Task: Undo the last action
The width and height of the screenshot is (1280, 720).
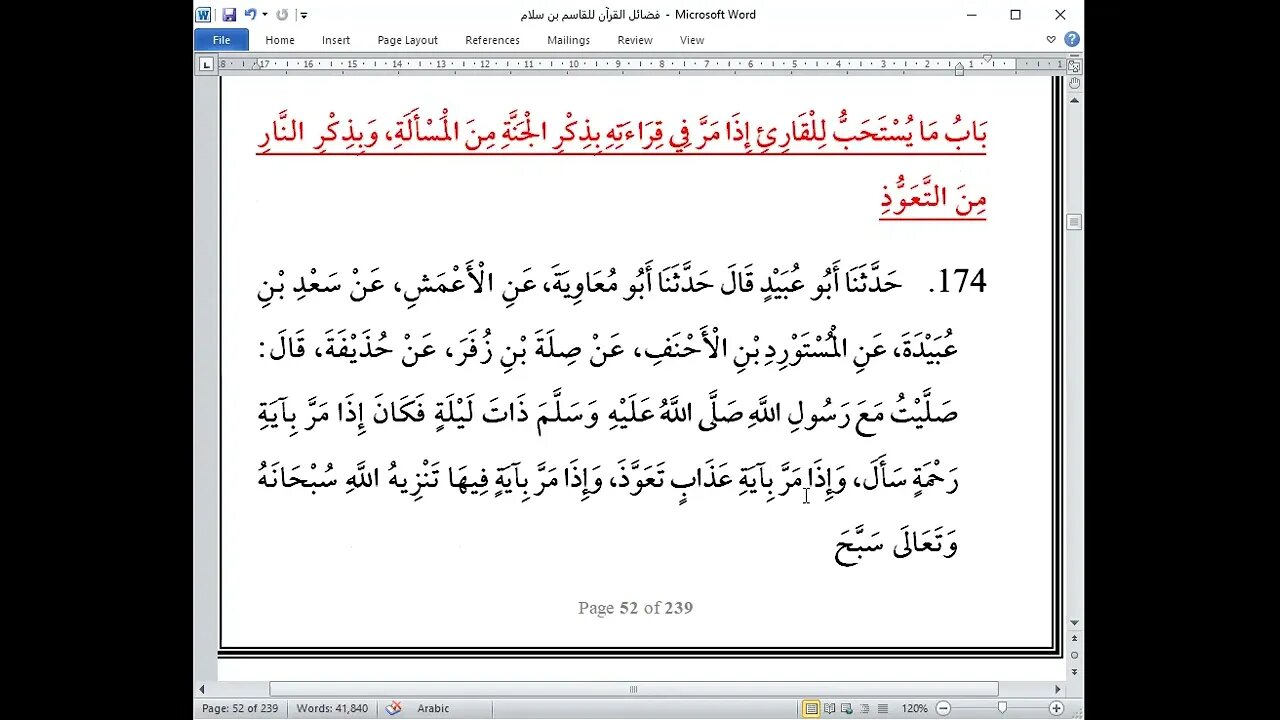Action: pos(250,15)
